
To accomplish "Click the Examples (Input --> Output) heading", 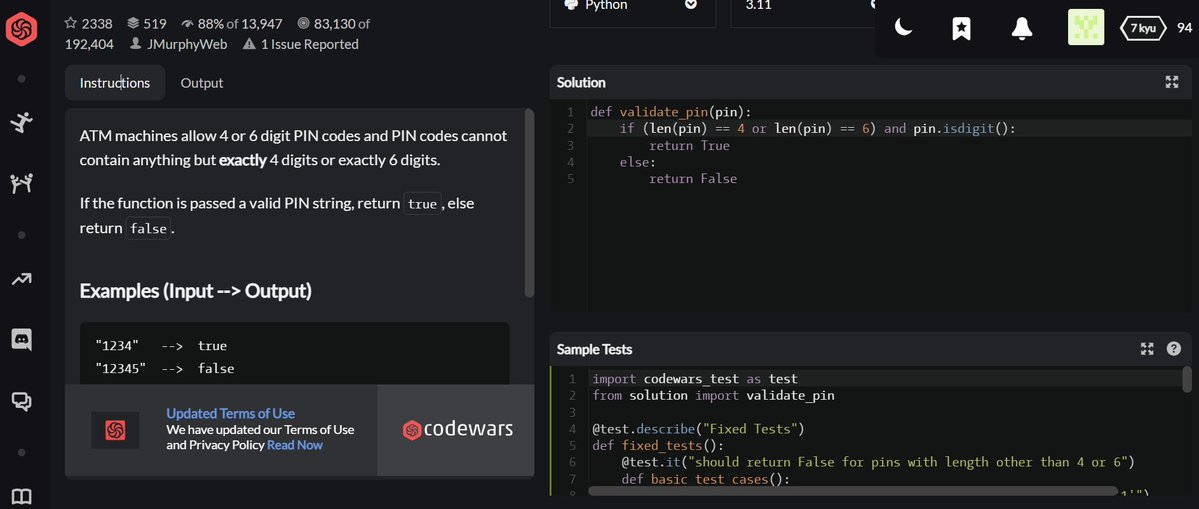I will point(196,291).
